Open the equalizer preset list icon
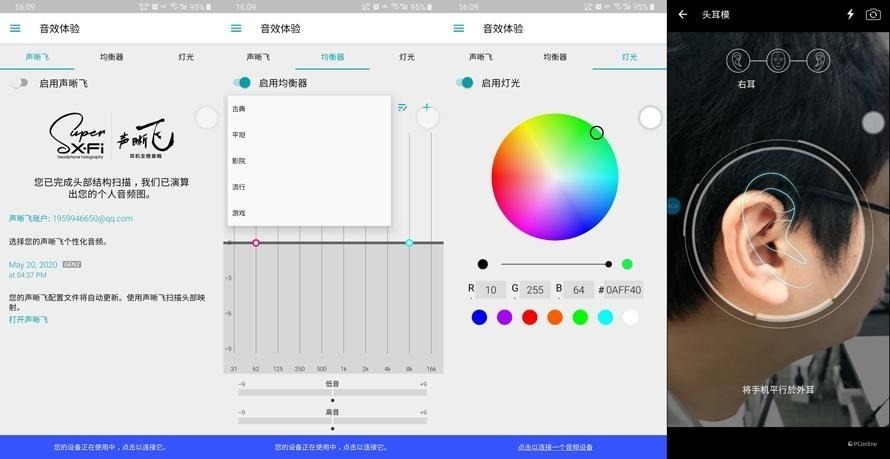890x459 pixels. 402,107
